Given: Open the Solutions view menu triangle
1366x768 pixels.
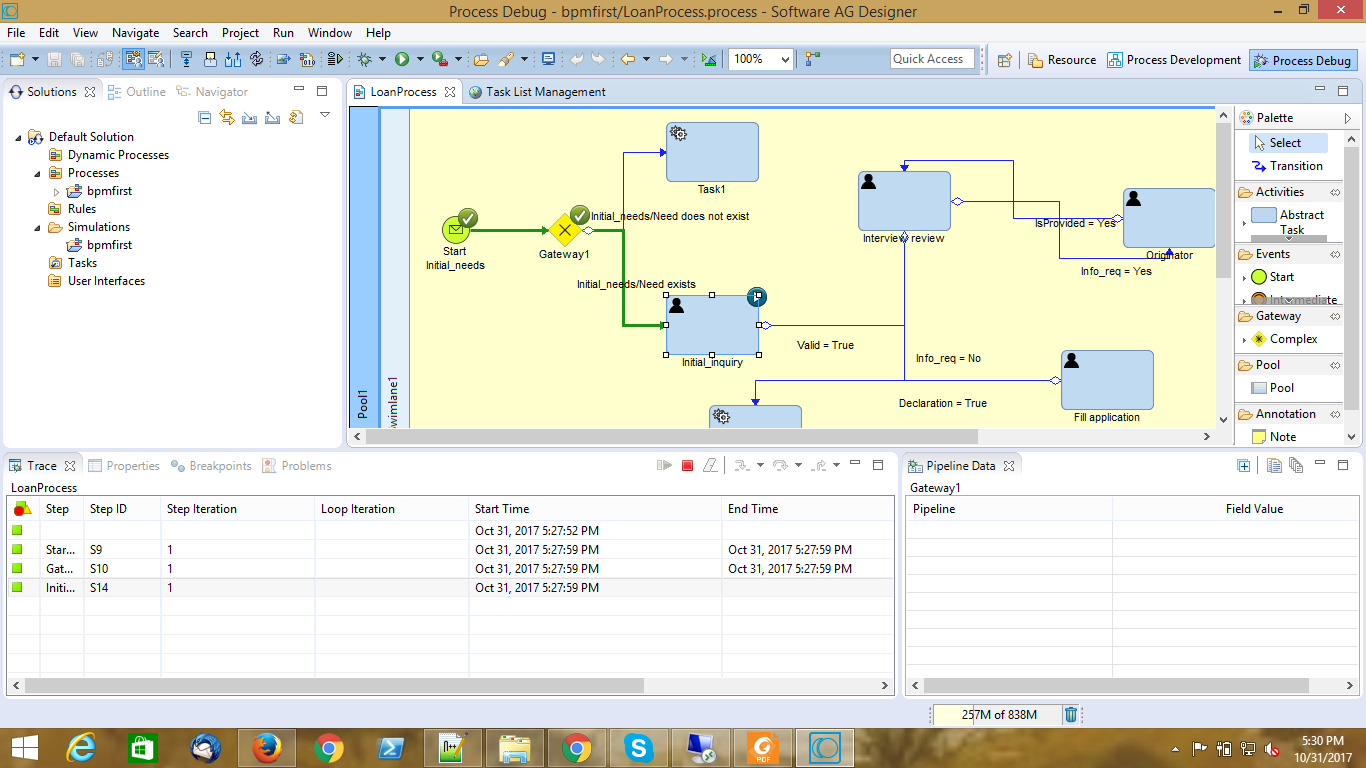Looking at the screenshot, I should tap(325, 115).
